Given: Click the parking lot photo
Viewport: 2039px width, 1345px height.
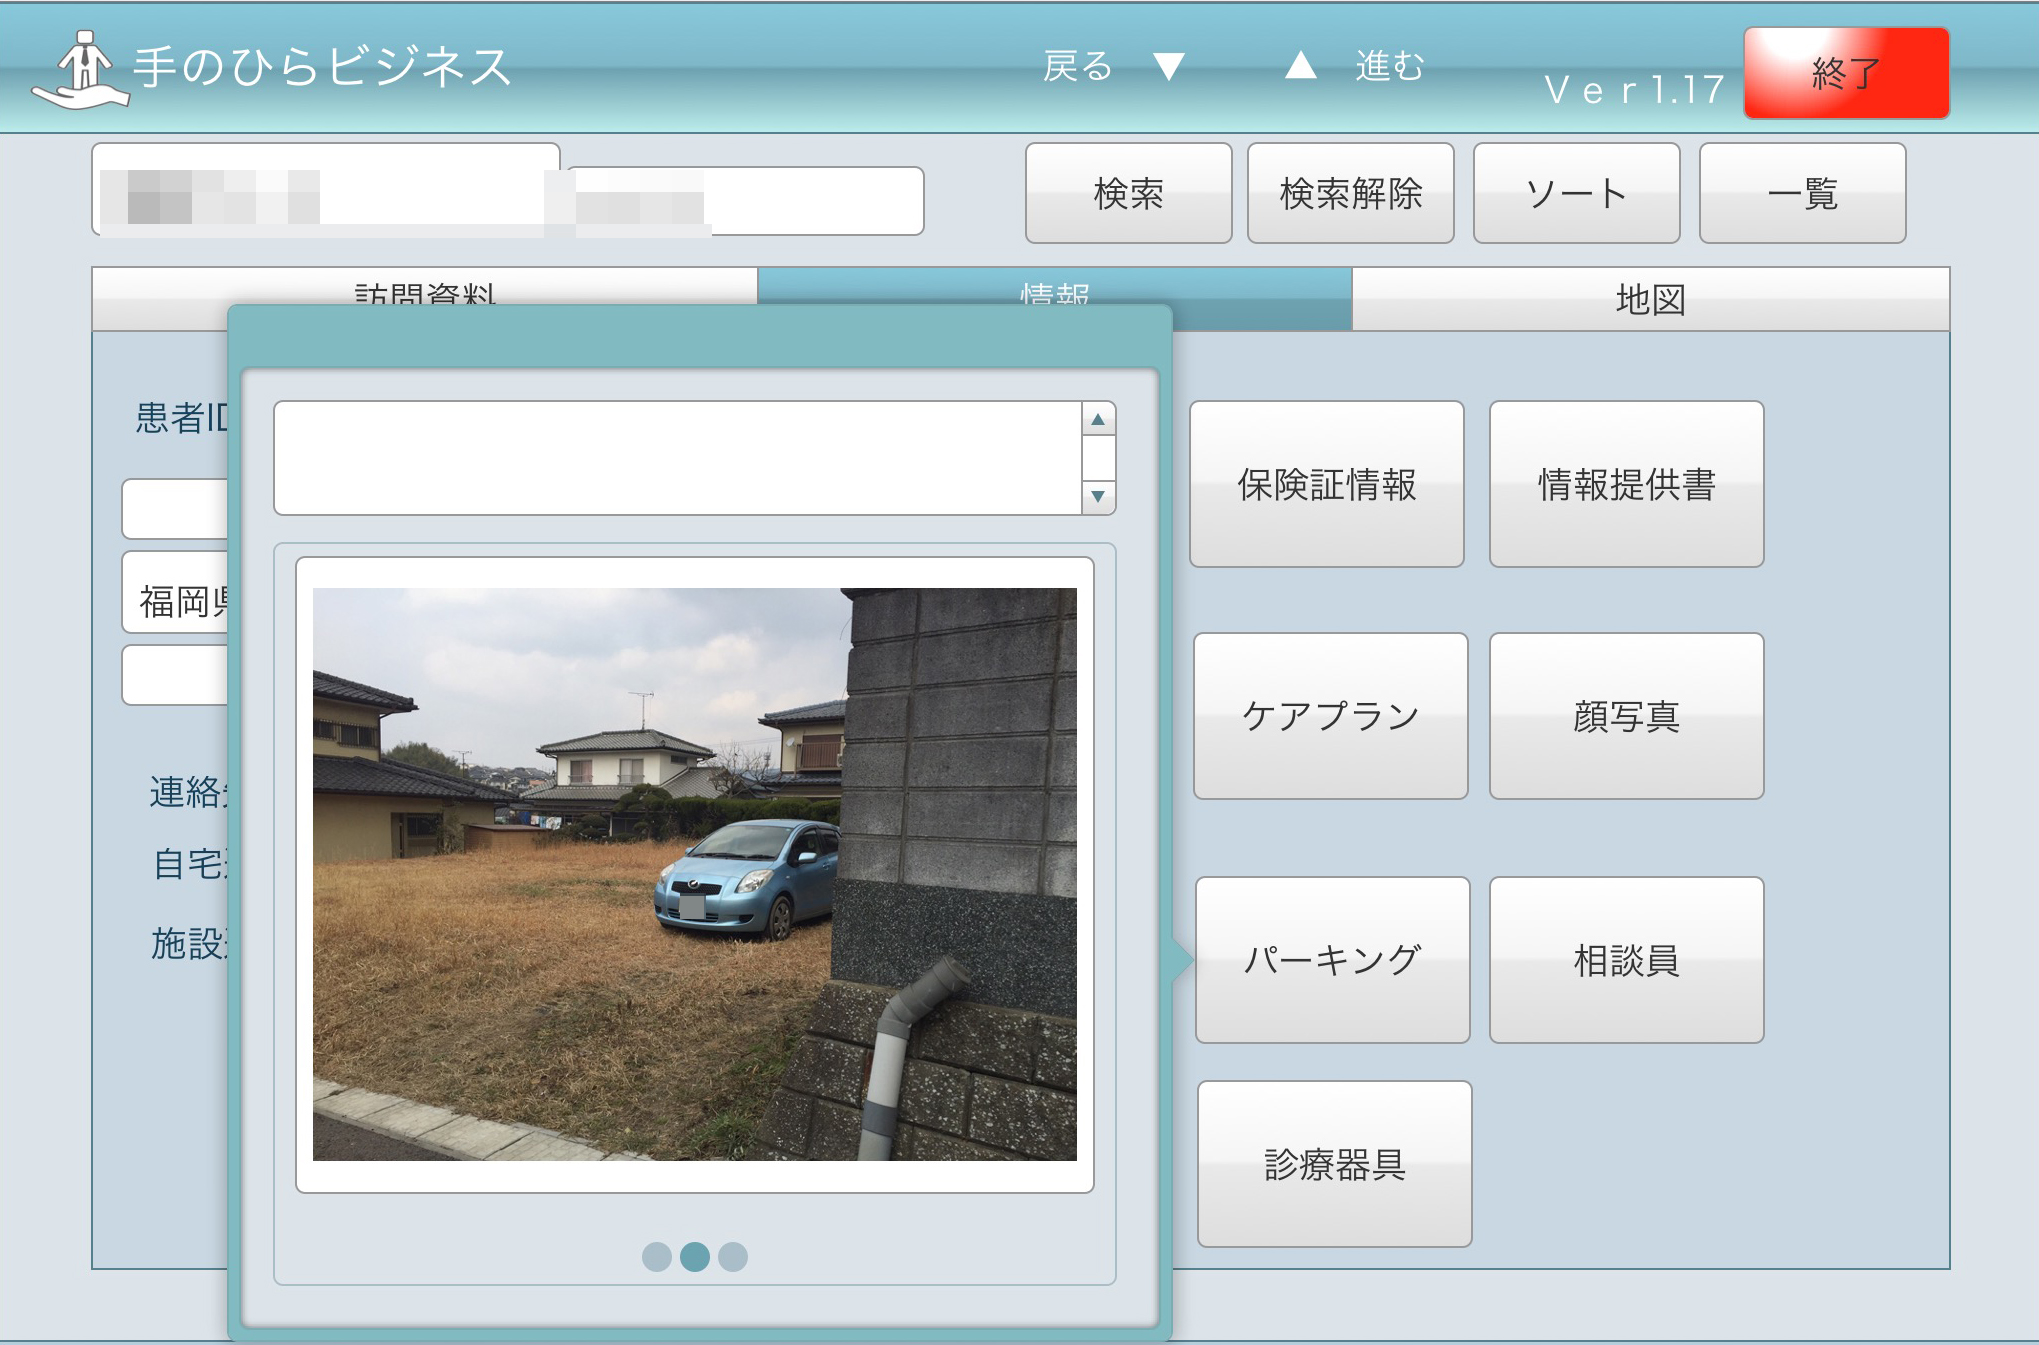Looking at the screenshot, I should pos(694,874).
